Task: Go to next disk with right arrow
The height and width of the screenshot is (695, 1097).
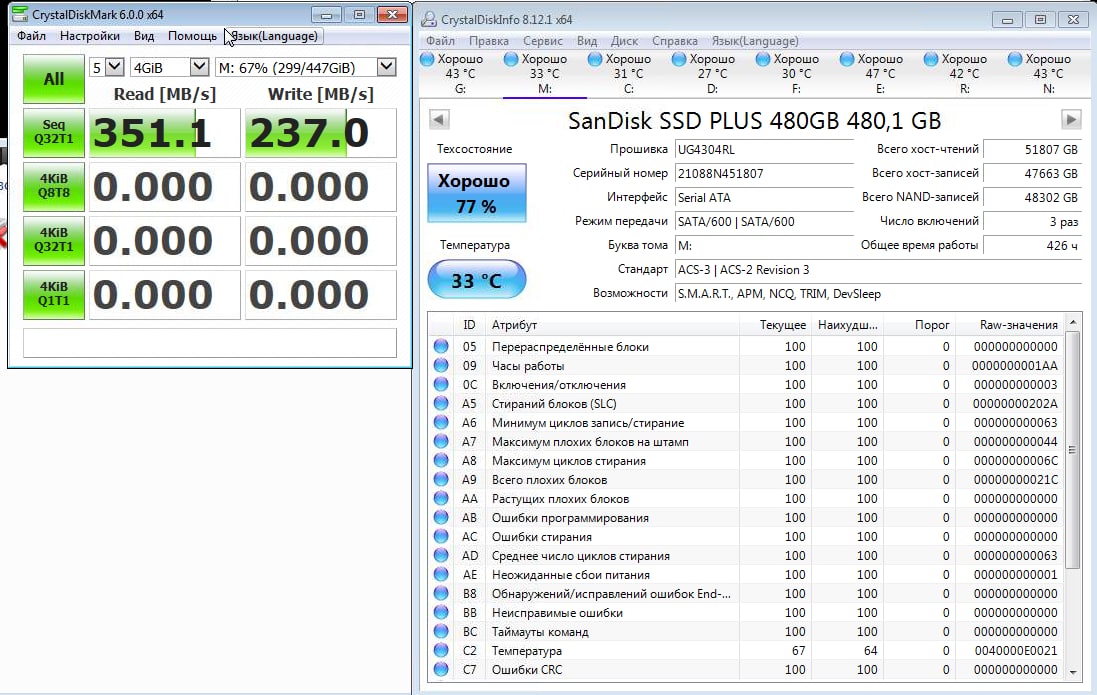Action: (x=1071, y=119)
